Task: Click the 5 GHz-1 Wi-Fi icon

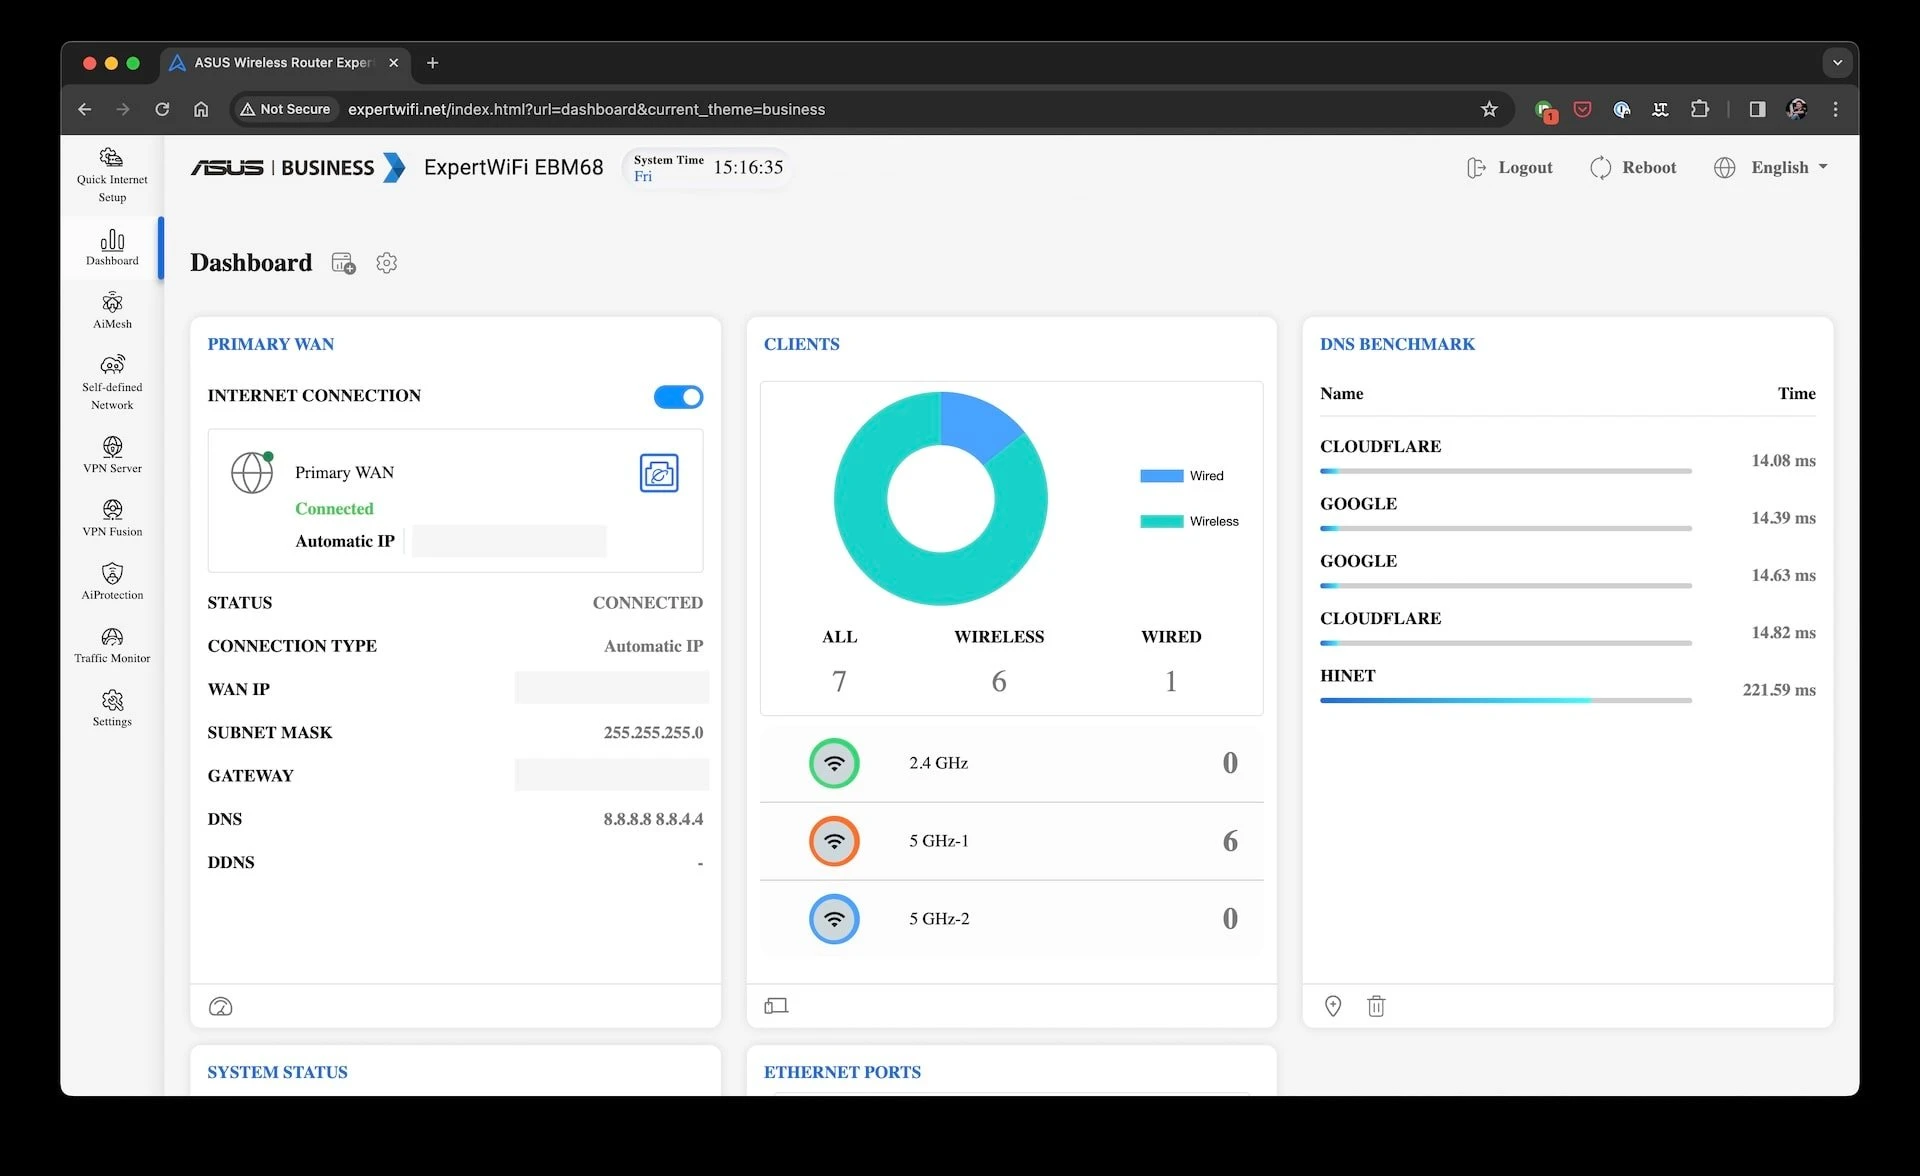Action: [834, 841]
